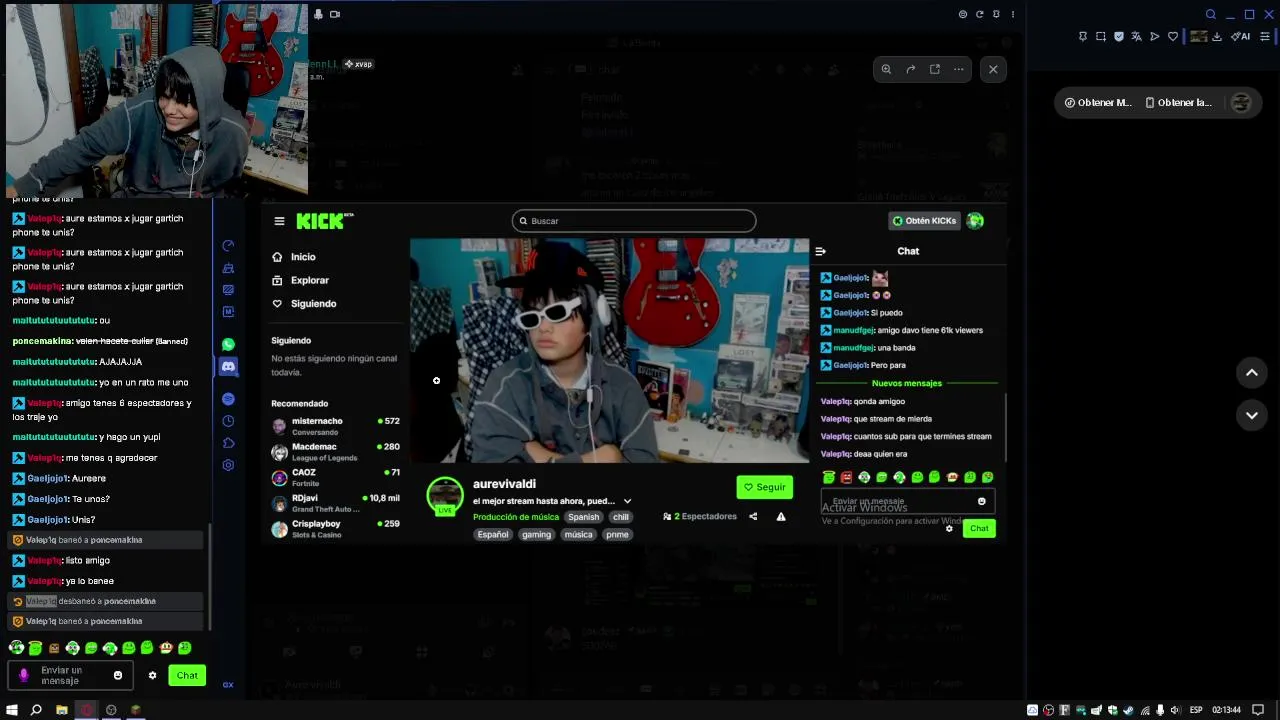
Task: Click the translate page icon
Action: click(x=1137, y=36)
